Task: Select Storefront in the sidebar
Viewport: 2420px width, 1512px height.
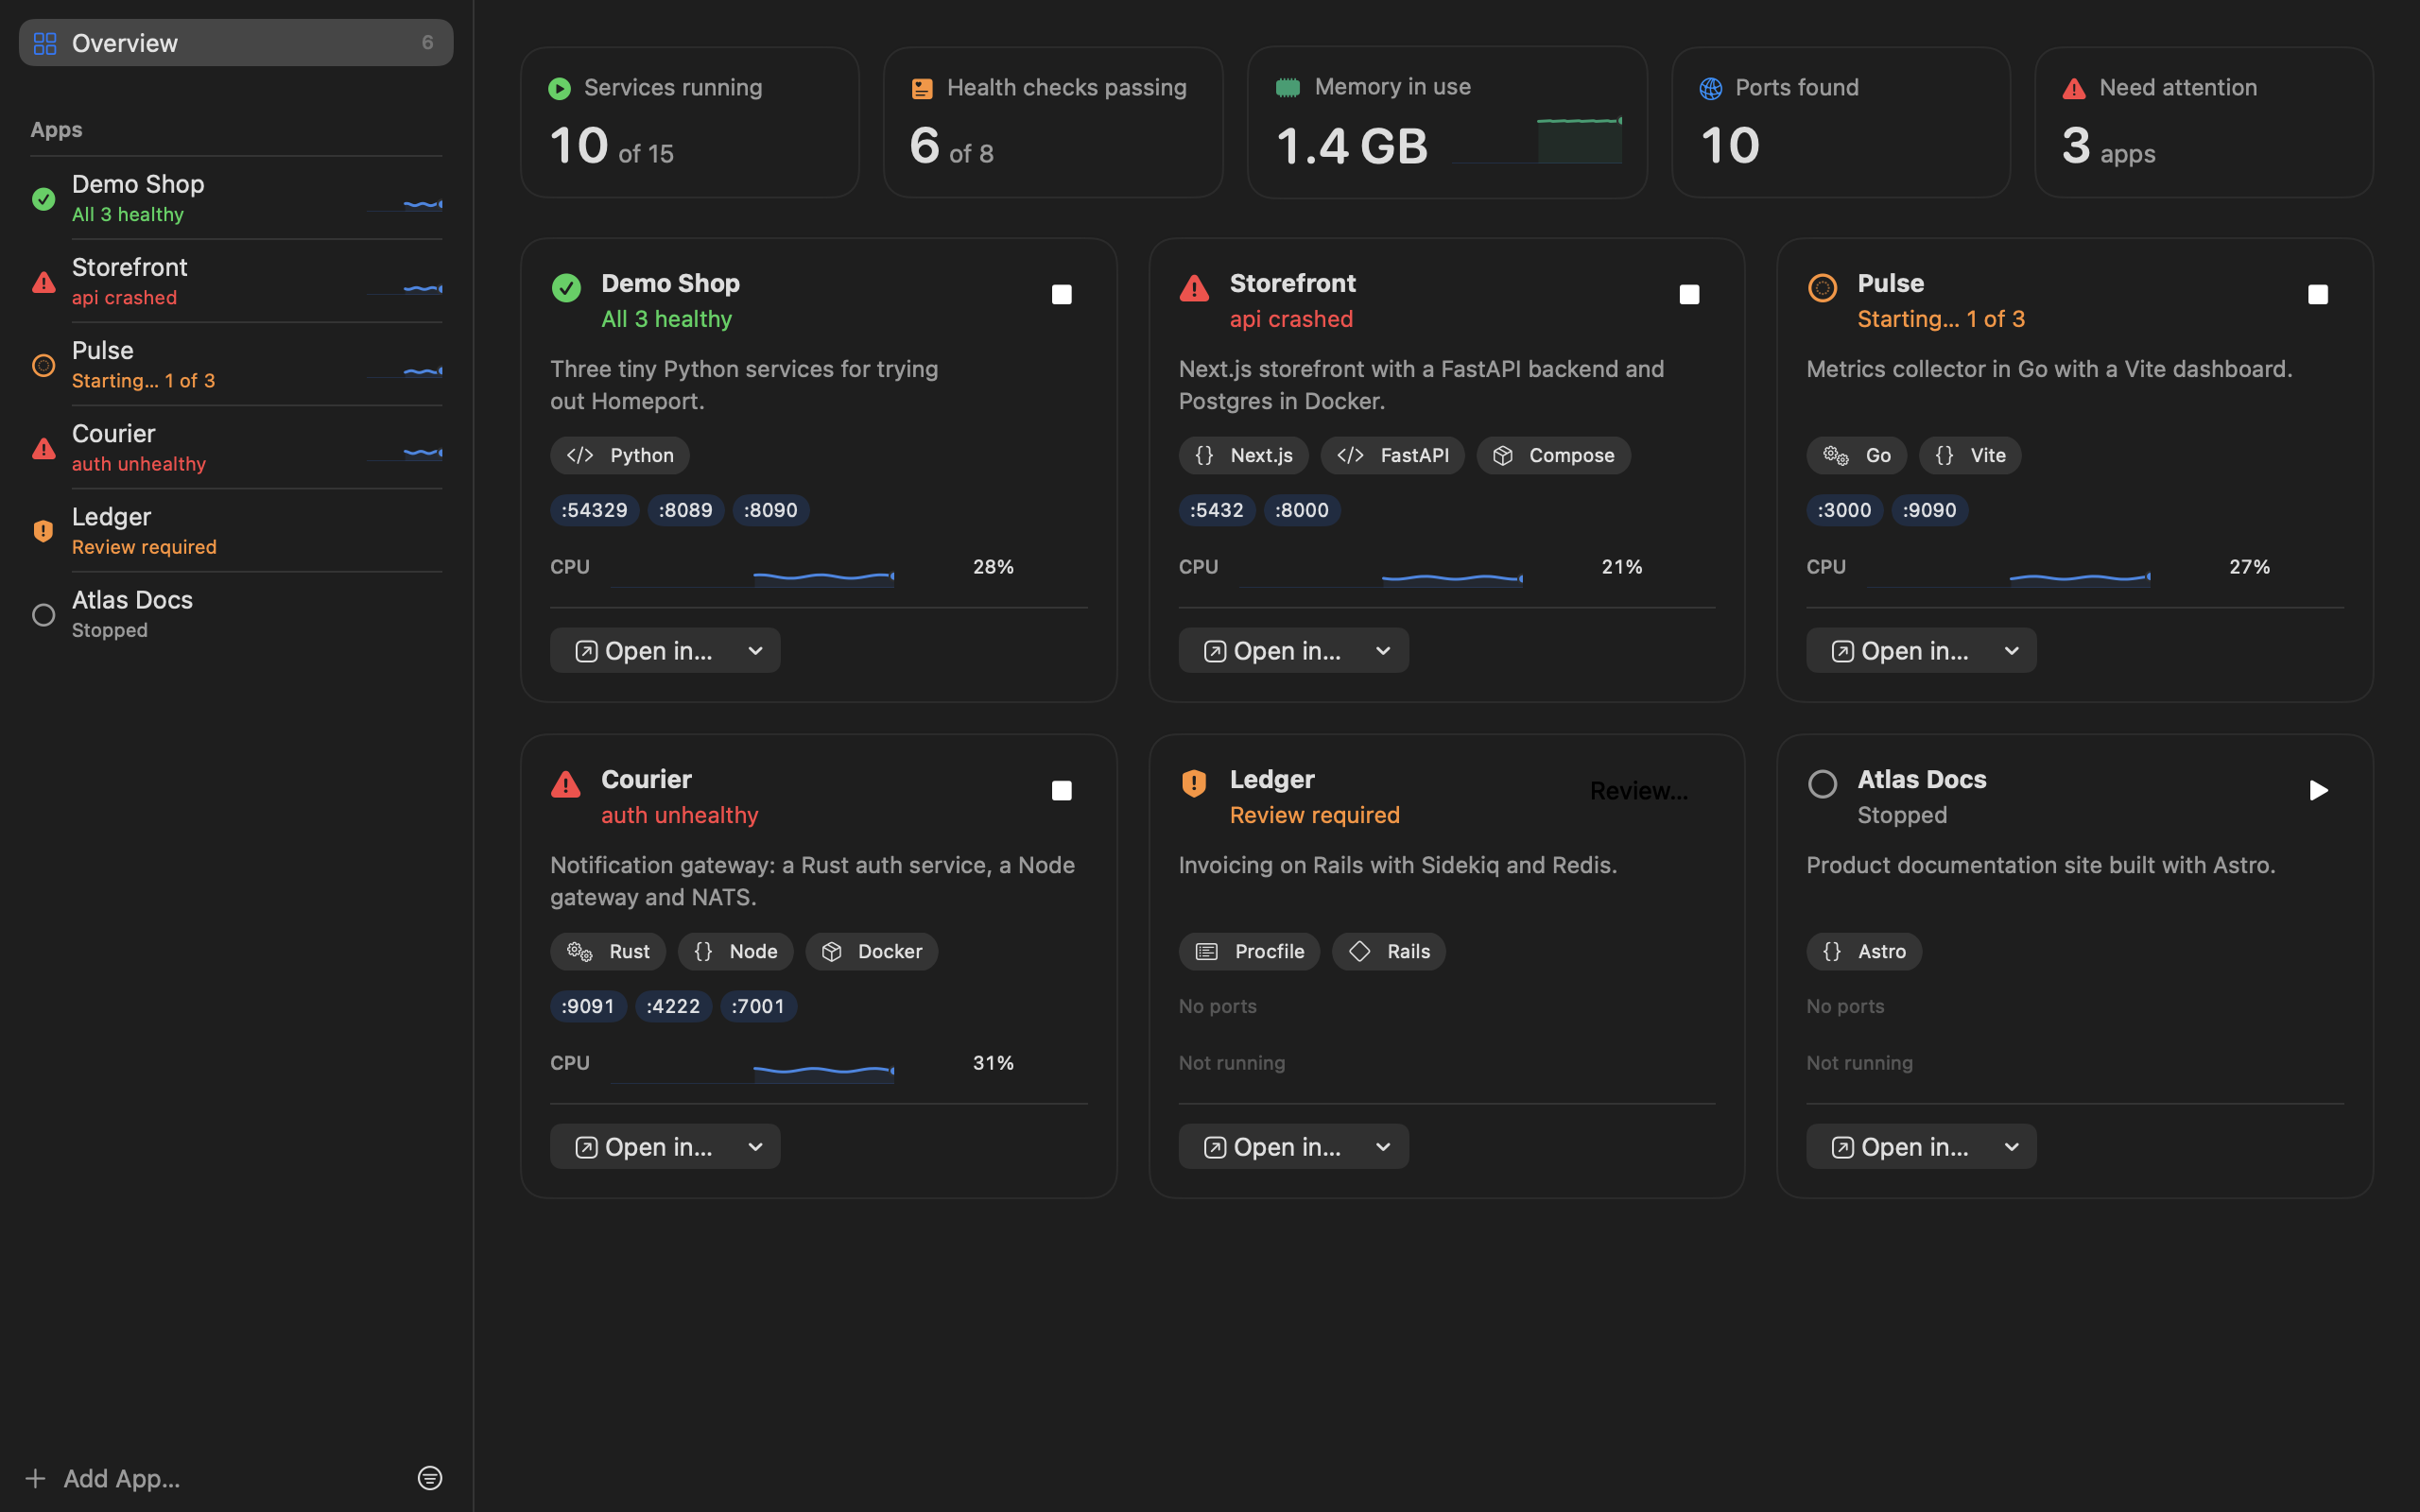Action: 236,281
